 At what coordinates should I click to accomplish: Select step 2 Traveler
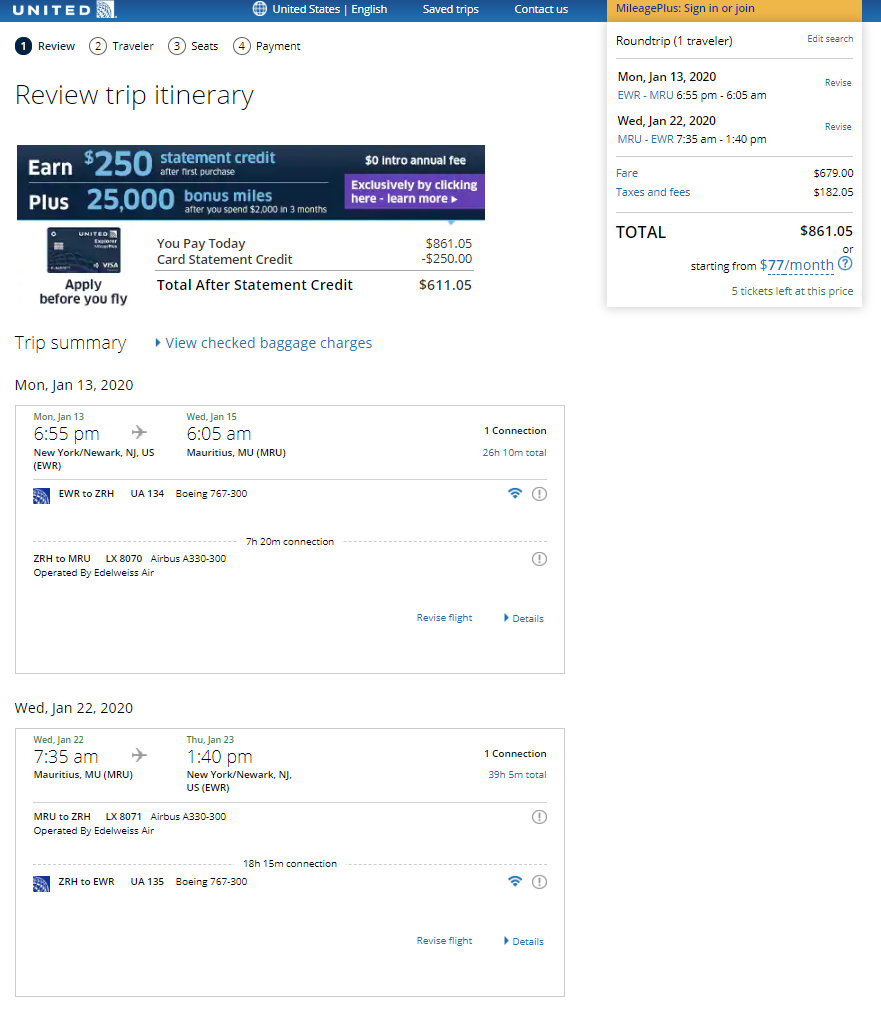tap(122, 46)
